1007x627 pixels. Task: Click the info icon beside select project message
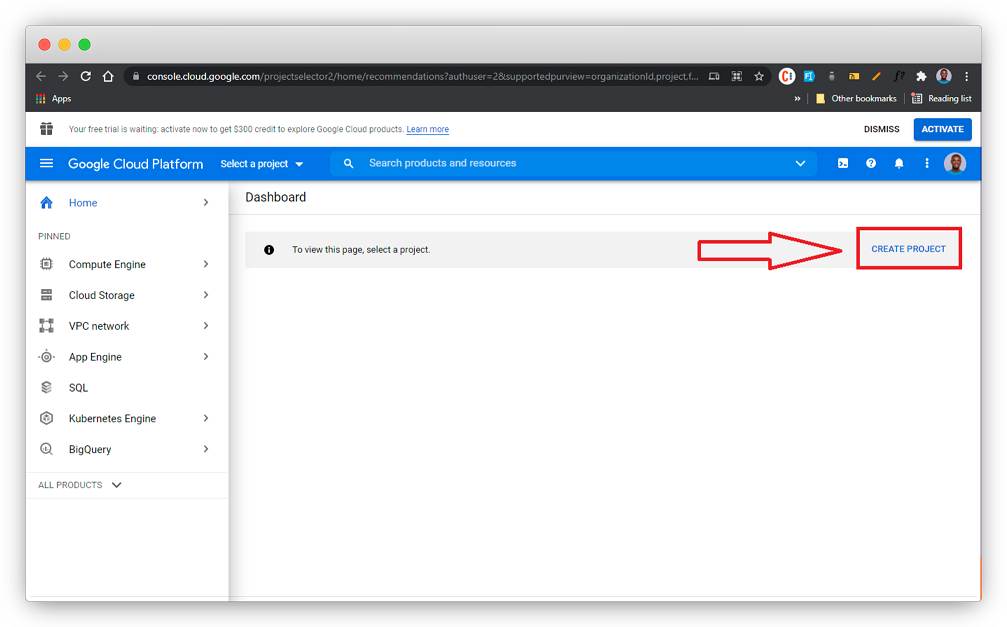pos(269,250)
